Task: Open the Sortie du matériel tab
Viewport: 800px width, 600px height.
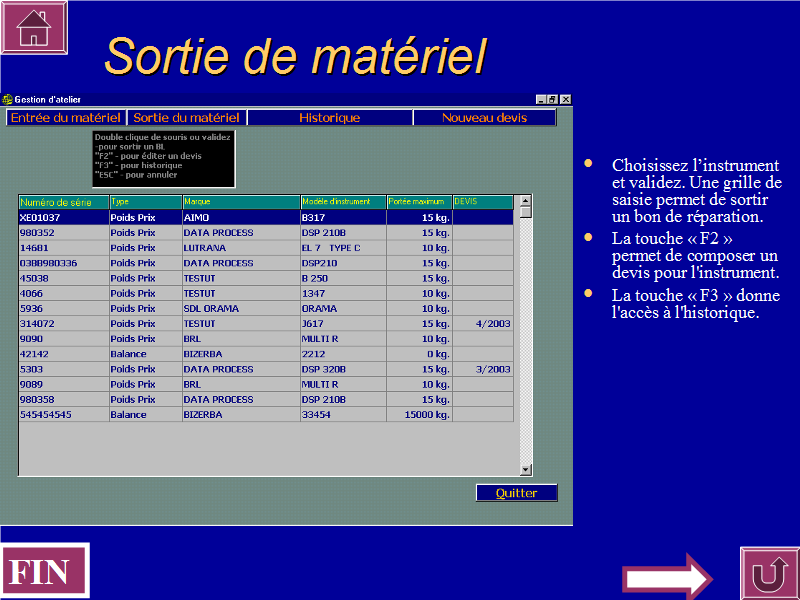Action: 186,118
